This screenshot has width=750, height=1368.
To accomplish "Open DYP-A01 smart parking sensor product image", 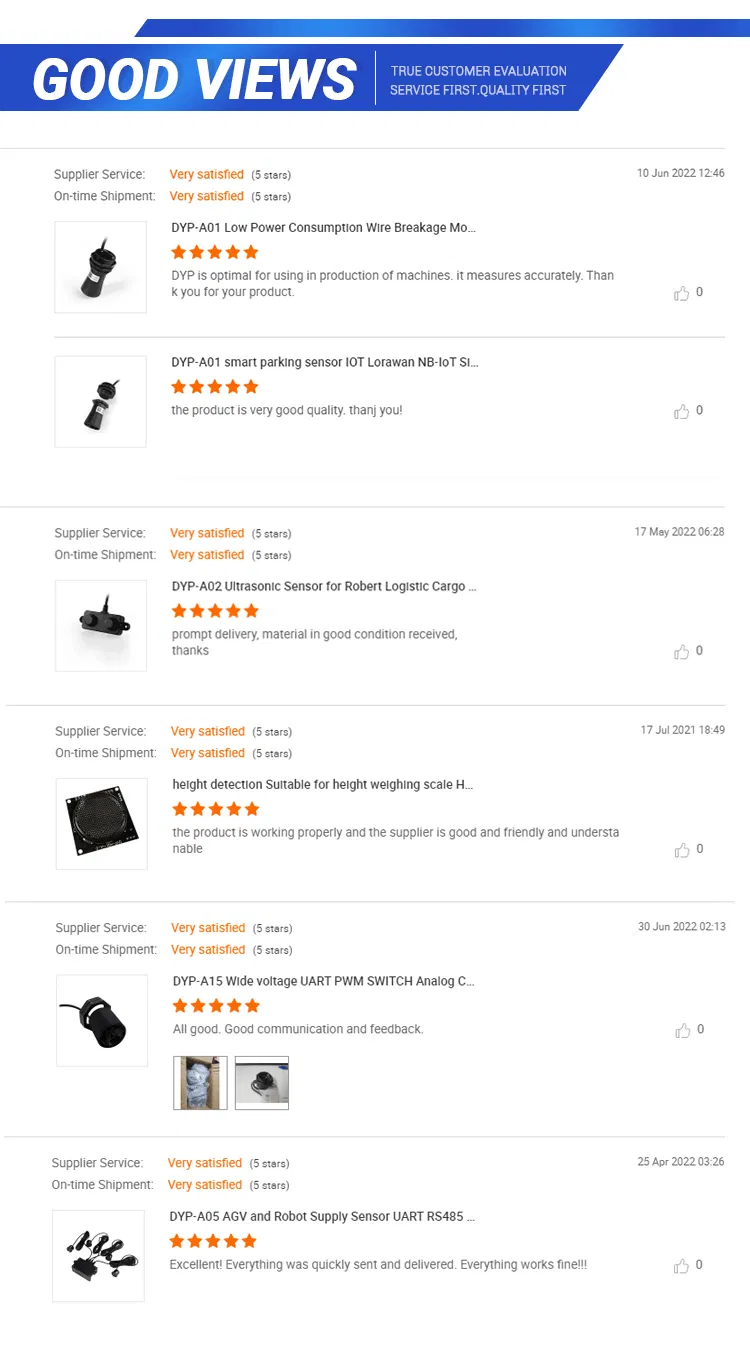I will (x=100, y=401).
